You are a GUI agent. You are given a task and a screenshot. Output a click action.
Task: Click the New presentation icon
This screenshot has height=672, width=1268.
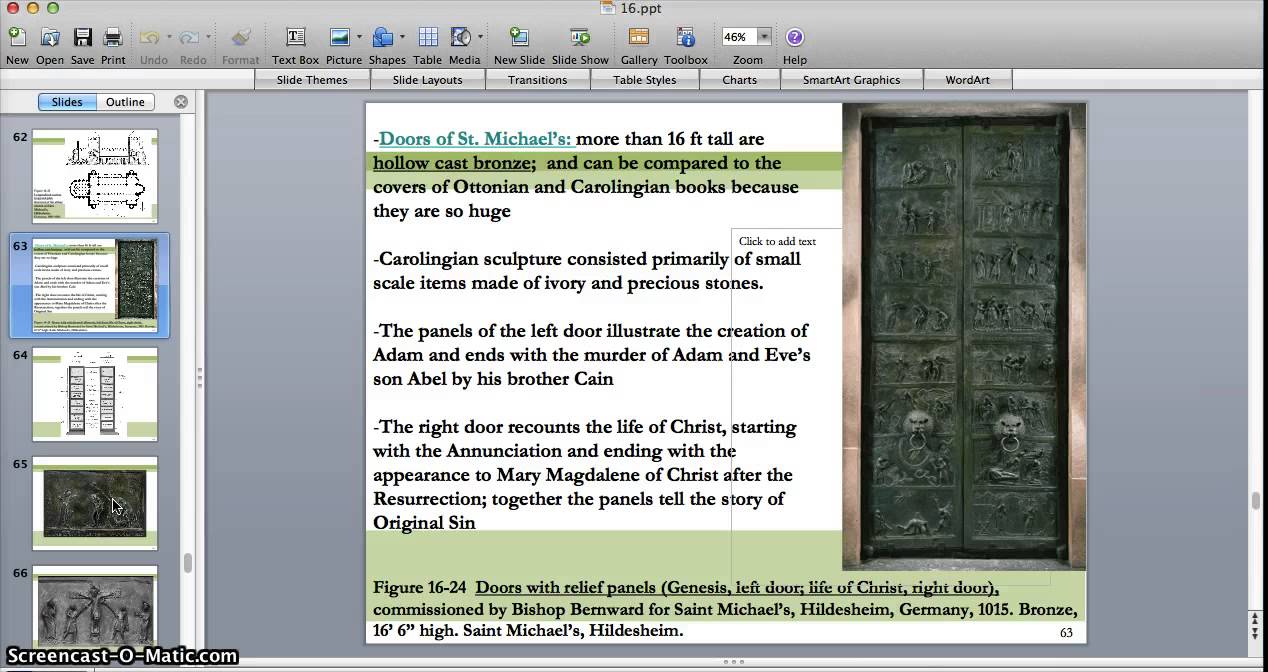point(17,37)
